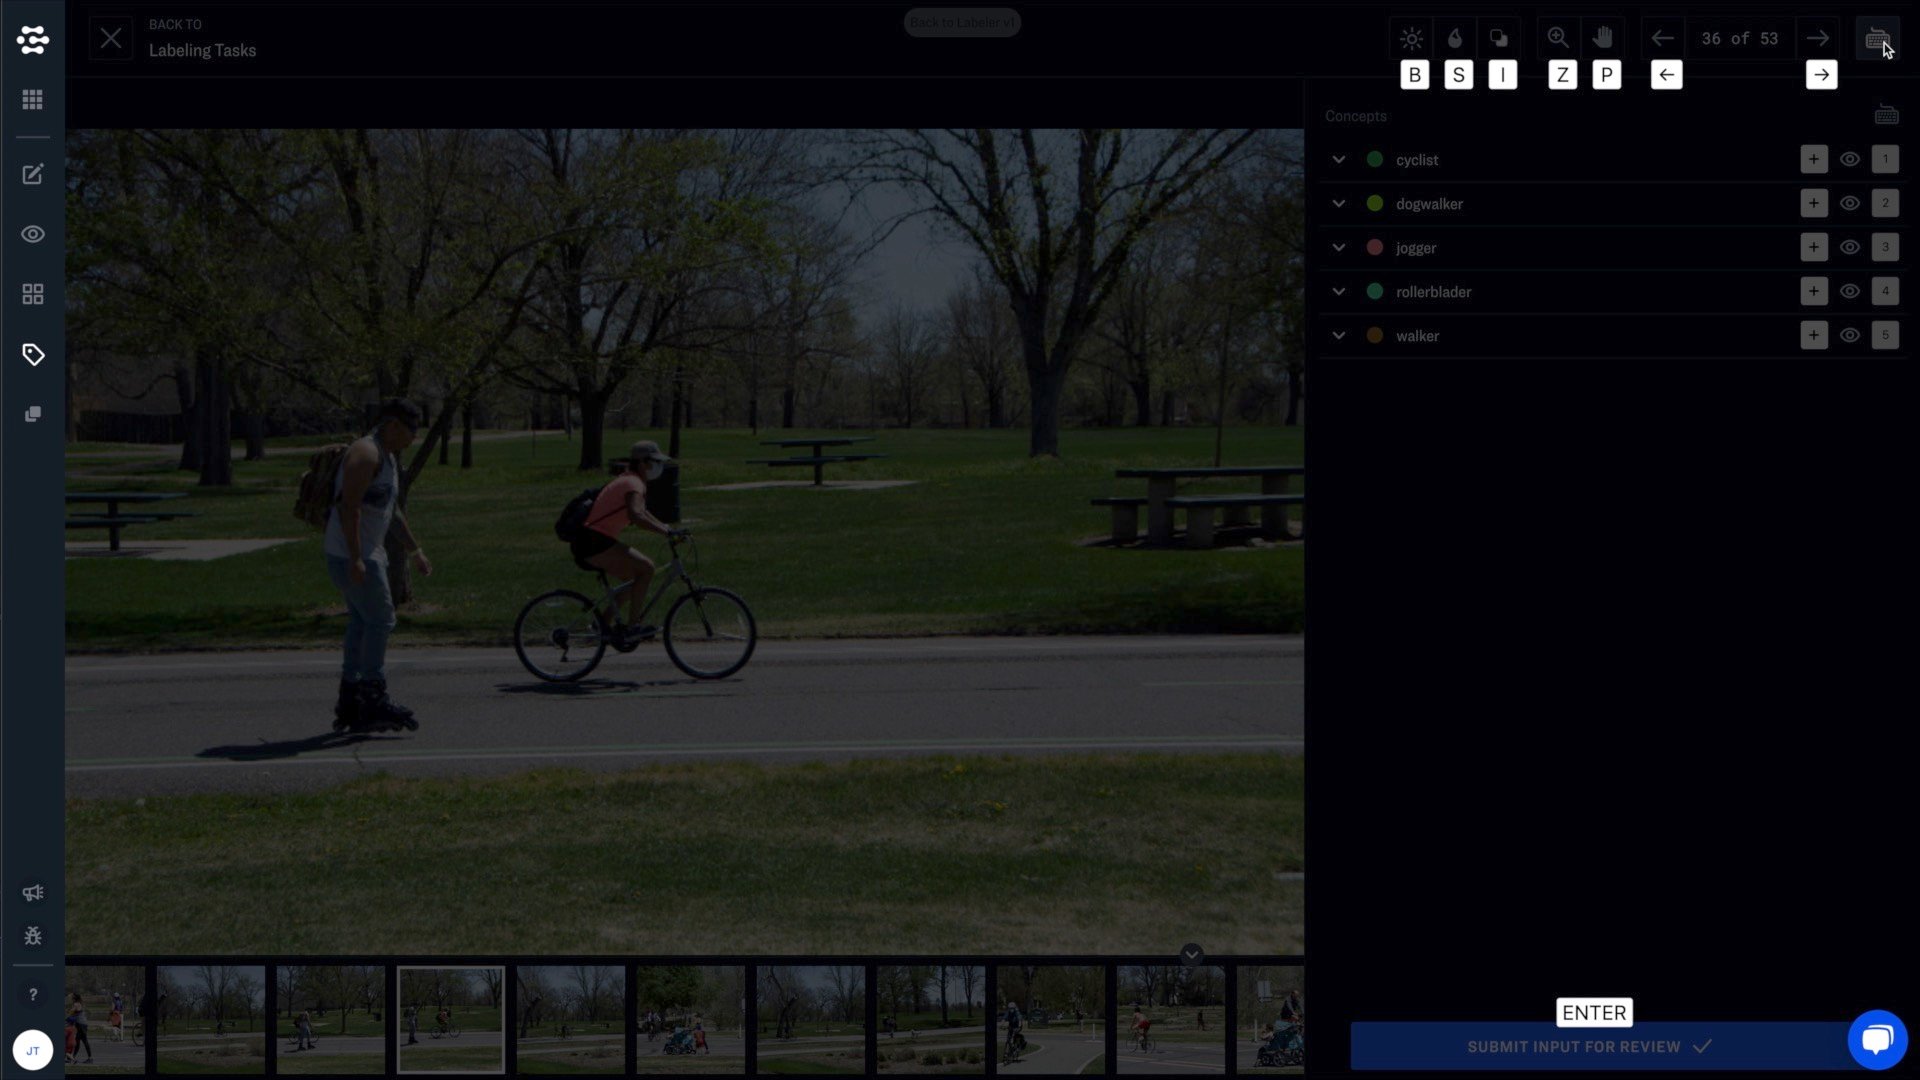The height and width of the screenshot is (1080, 1920).
Task: Toggle the invert colors icon
Action: pos(1498,39)
